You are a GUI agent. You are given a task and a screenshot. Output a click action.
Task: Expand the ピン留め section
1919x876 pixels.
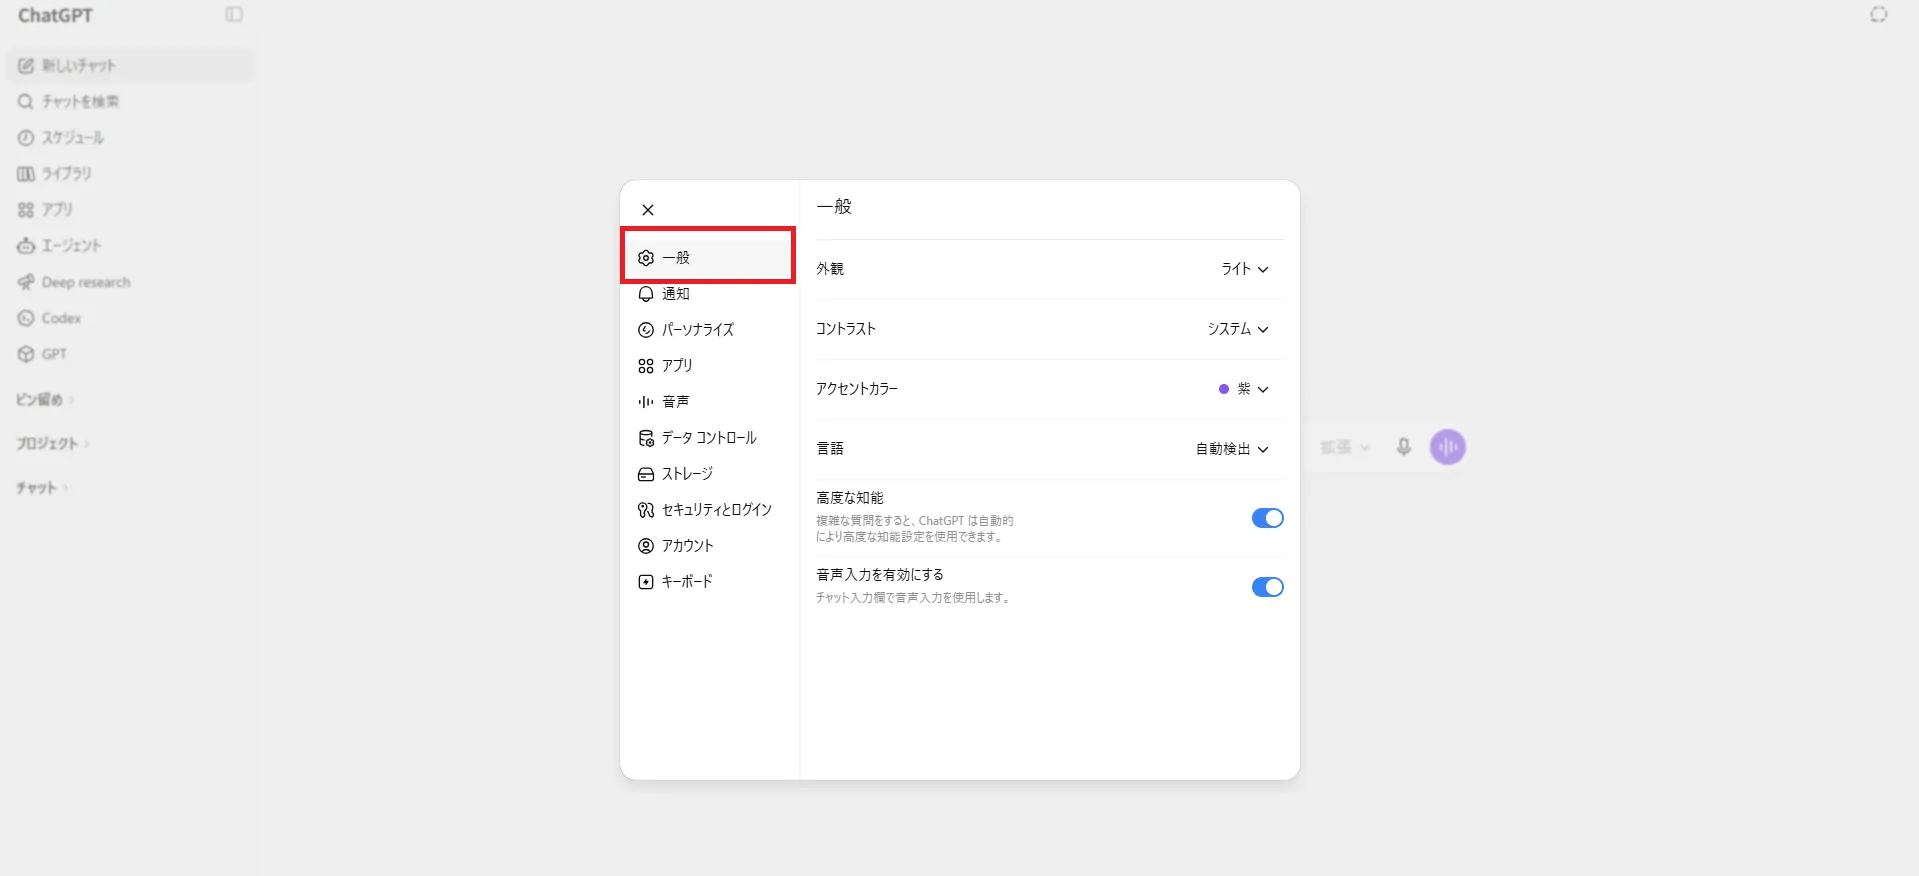click(45, 400)
